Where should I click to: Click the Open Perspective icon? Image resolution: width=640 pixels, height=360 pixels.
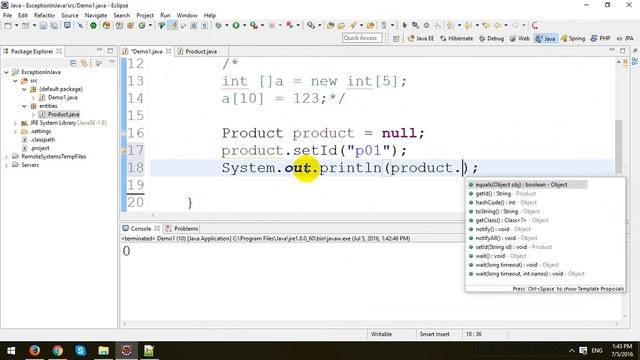point(396,38)
